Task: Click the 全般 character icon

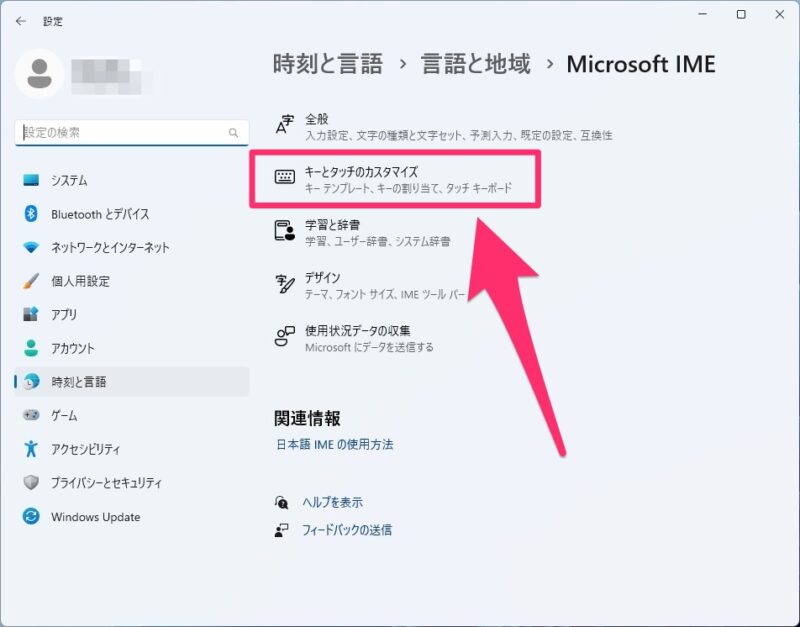Action: [x=285, y=124]
